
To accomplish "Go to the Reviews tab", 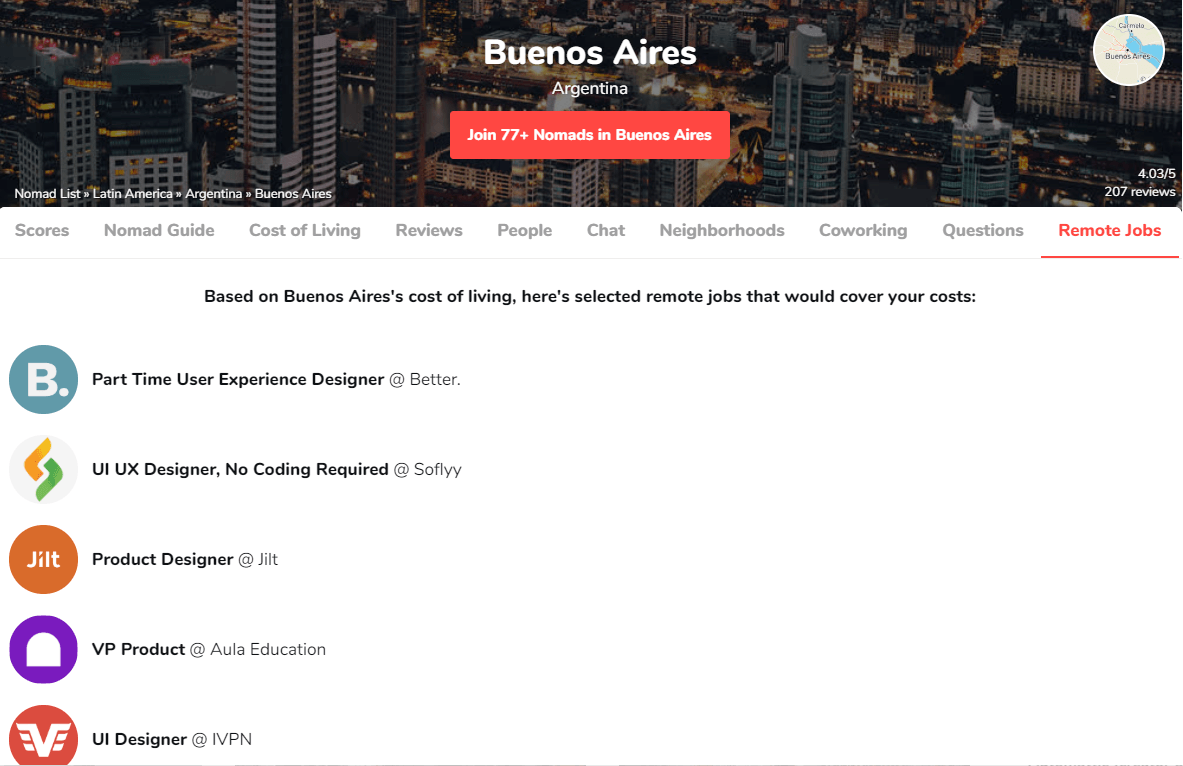I will 429,230.
